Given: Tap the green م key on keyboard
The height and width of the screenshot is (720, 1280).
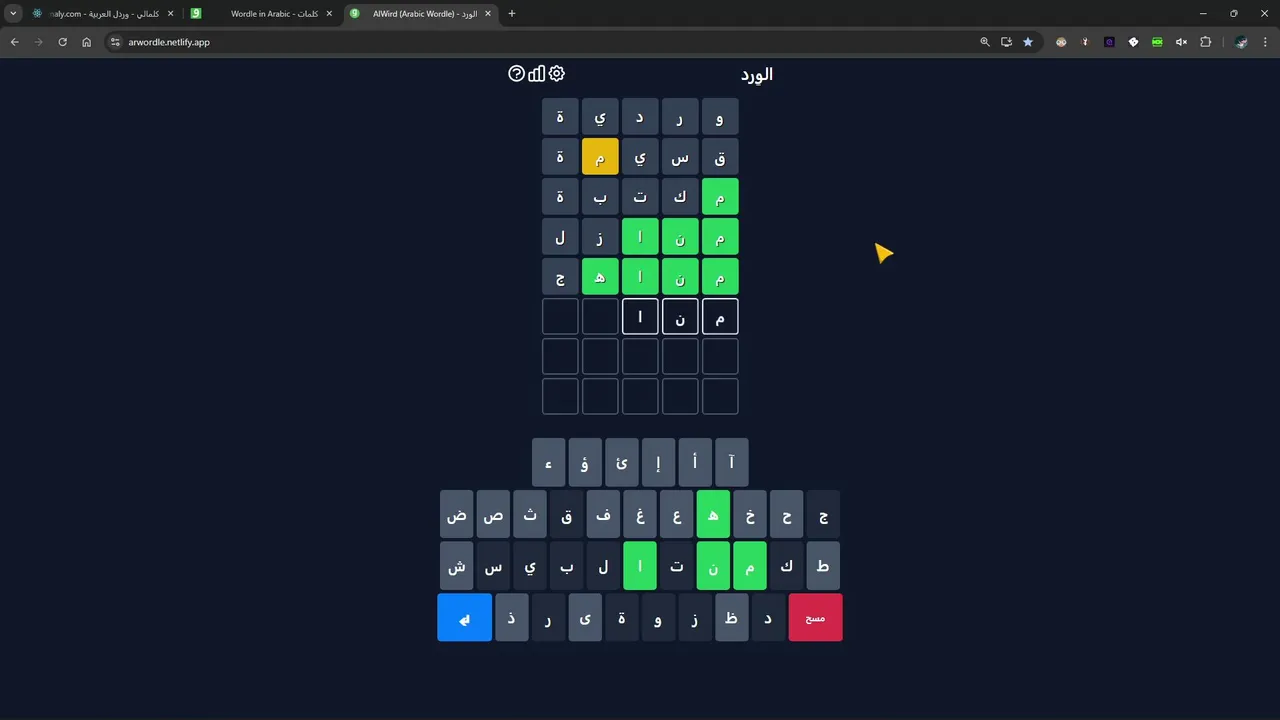Looking at the screenshot, I should (x=750, y=566).
